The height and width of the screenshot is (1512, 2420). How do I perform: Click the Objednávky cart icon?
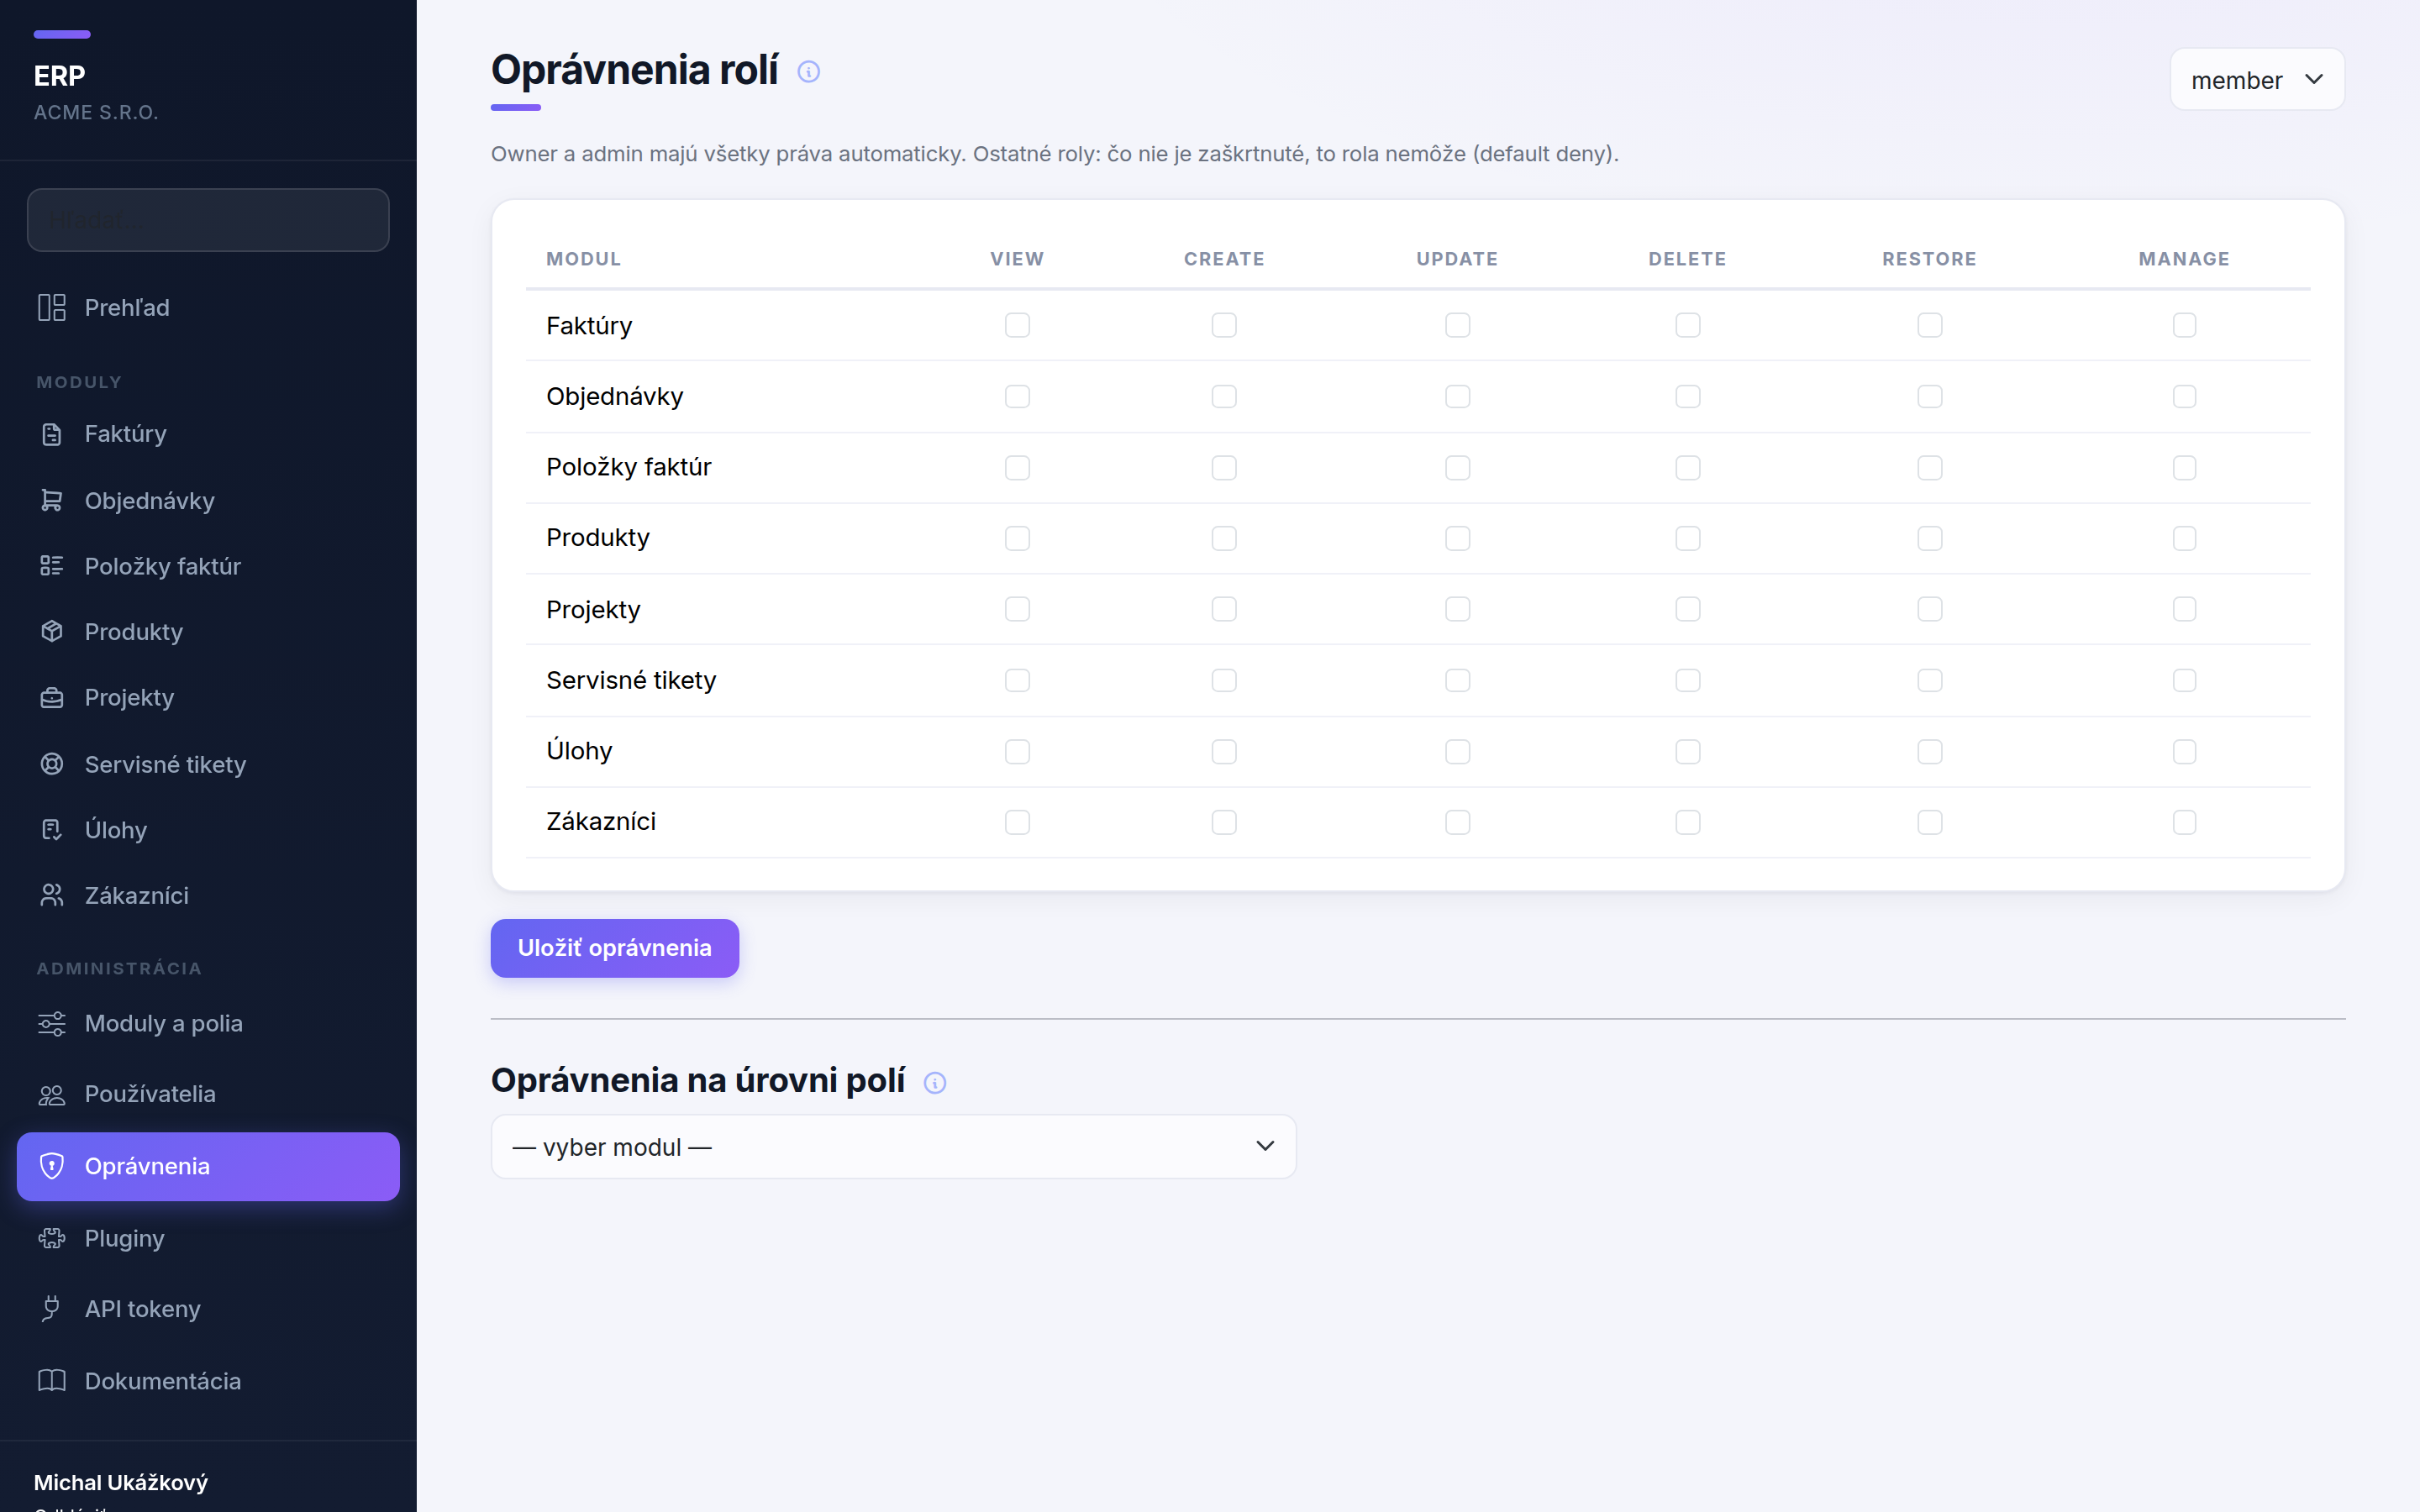[51, 500]
